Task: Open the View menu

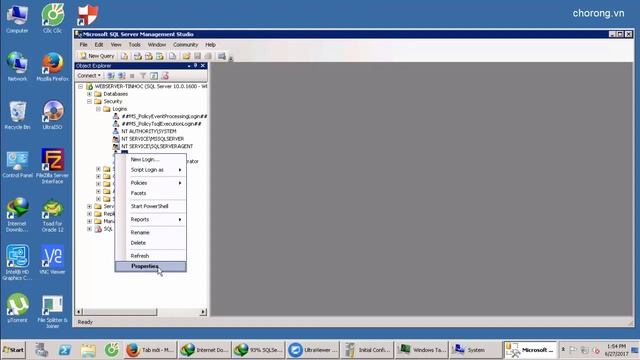Action: click(116, 44)
